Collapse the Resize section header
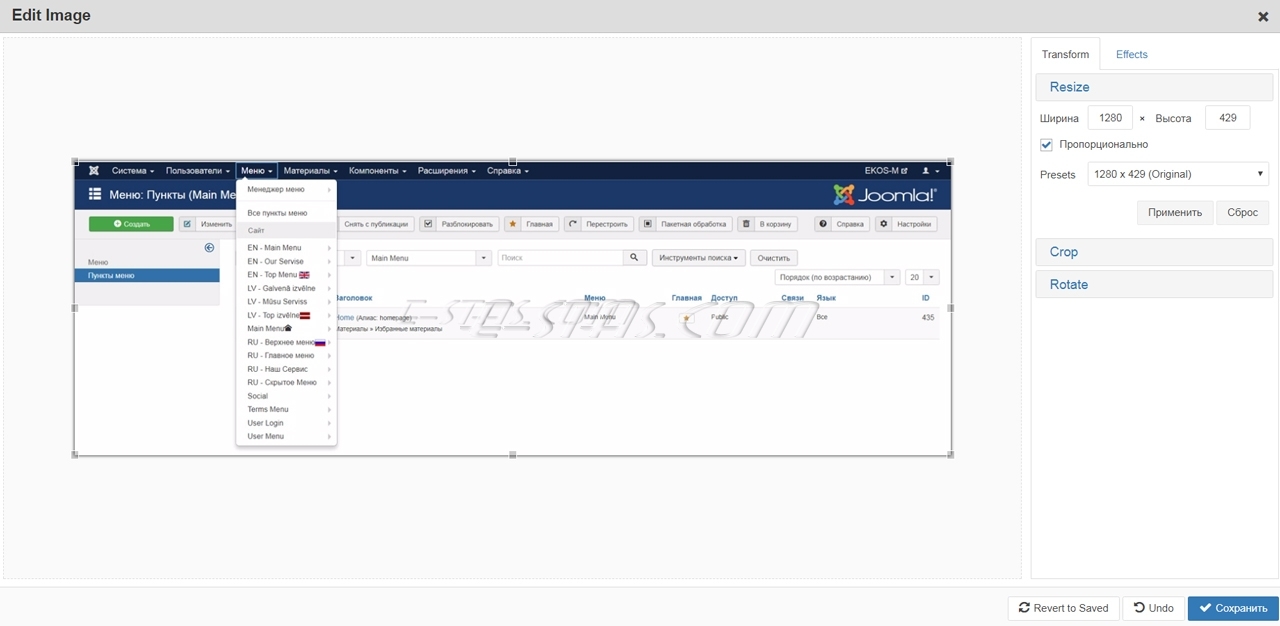 point(1154,87)
